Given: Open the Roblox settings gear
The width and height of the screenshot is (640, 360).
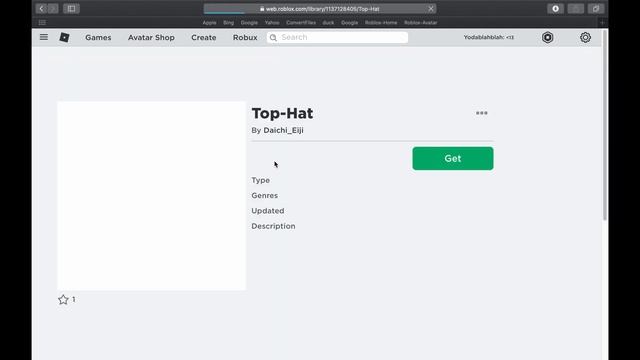Looking at the screenshot, I should 585,37.
